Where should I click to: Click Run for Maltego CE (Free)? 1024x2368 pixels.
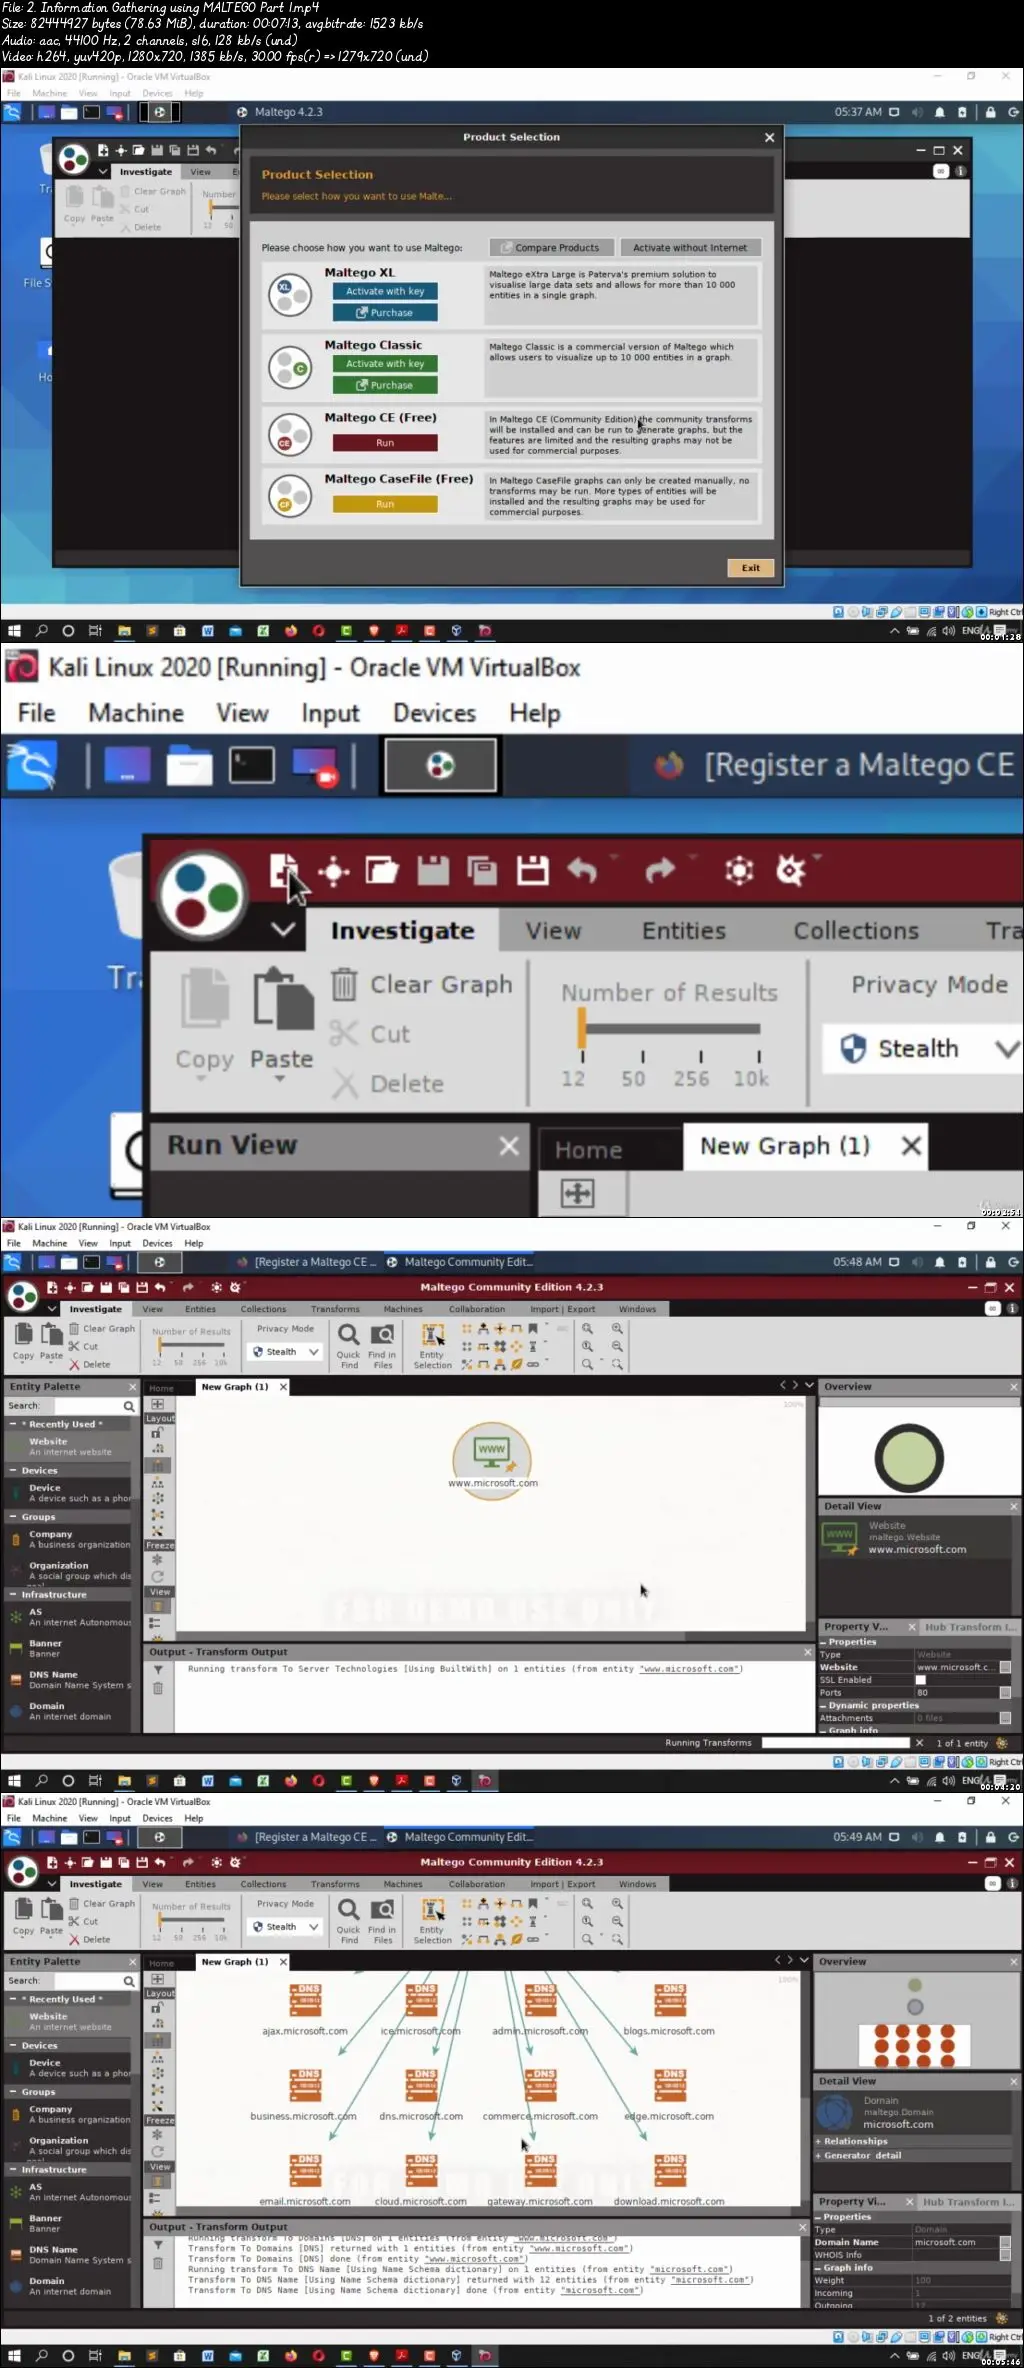pyautogui.click(x=385, y=443)
